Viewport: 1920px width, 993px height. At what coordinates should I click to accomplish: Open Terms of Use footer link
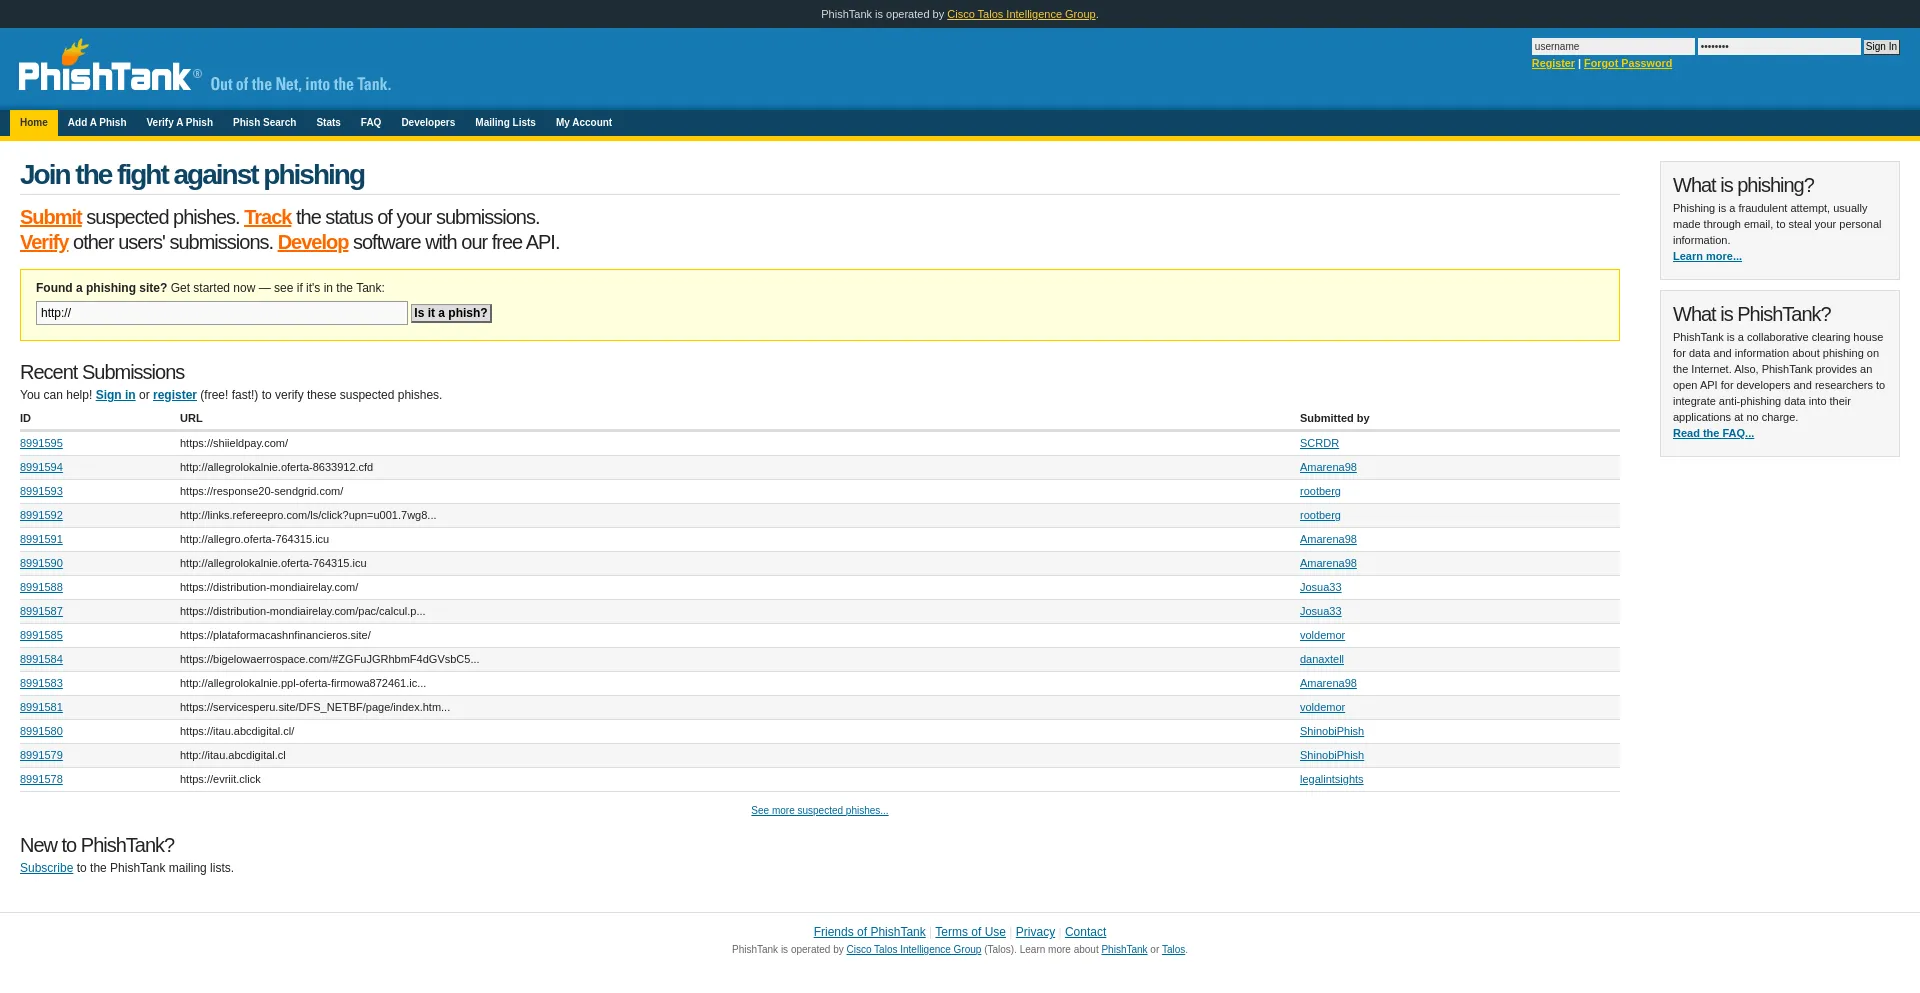coord(970,932)
